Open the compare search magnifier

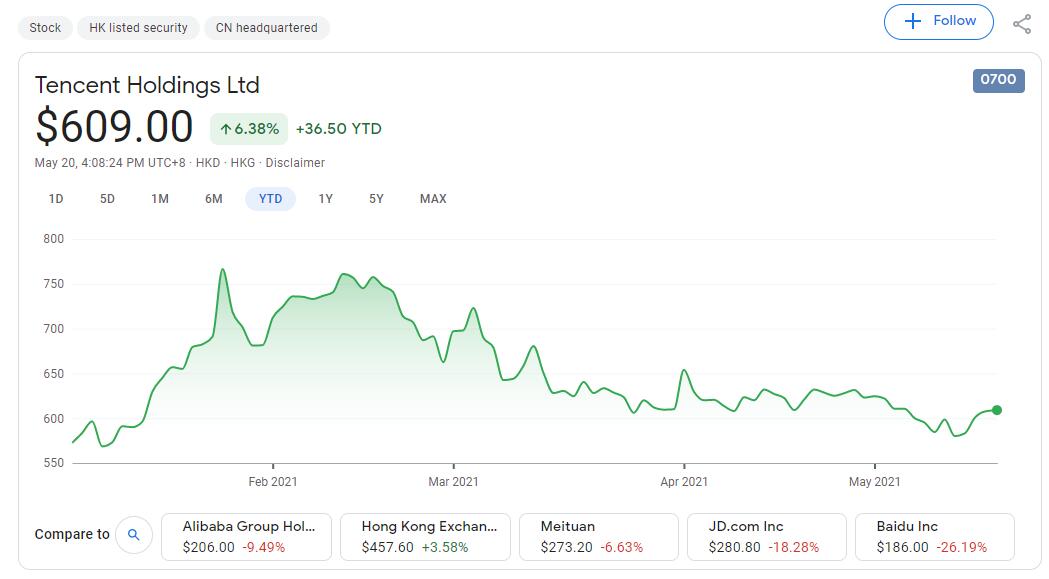coord(134,535)
